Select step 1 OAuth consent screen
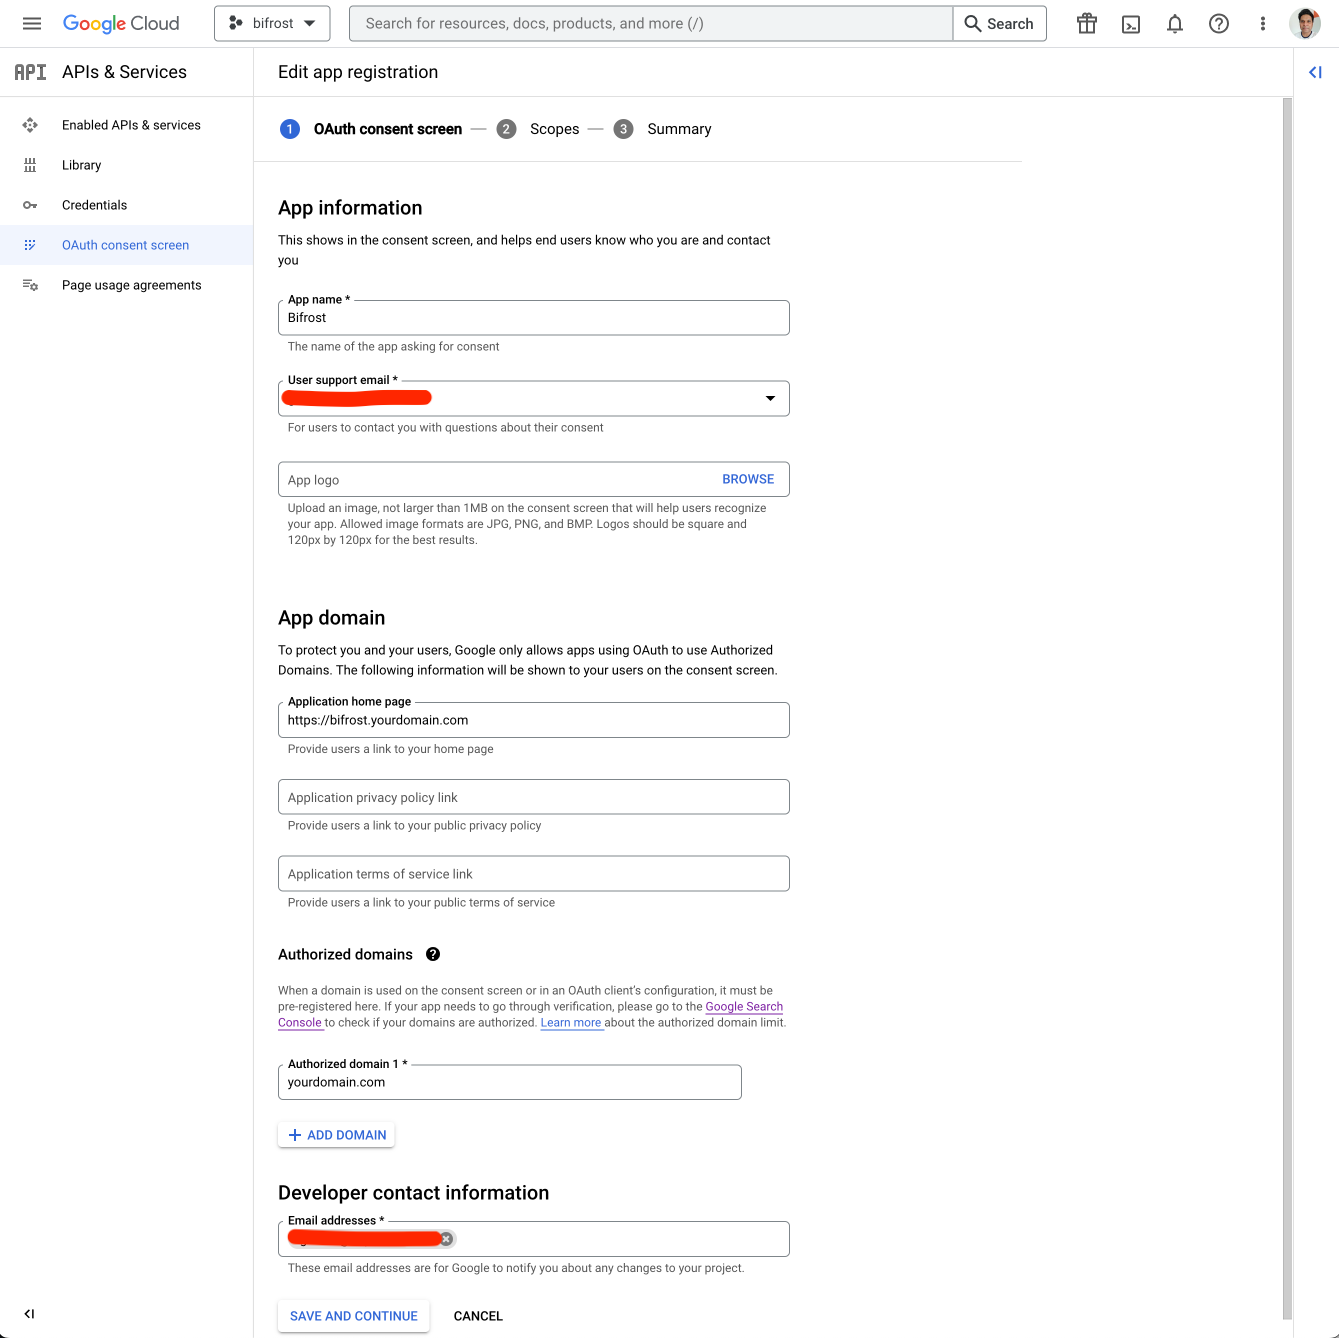Screen dimensions: 1339x1338 coord(371,129)
